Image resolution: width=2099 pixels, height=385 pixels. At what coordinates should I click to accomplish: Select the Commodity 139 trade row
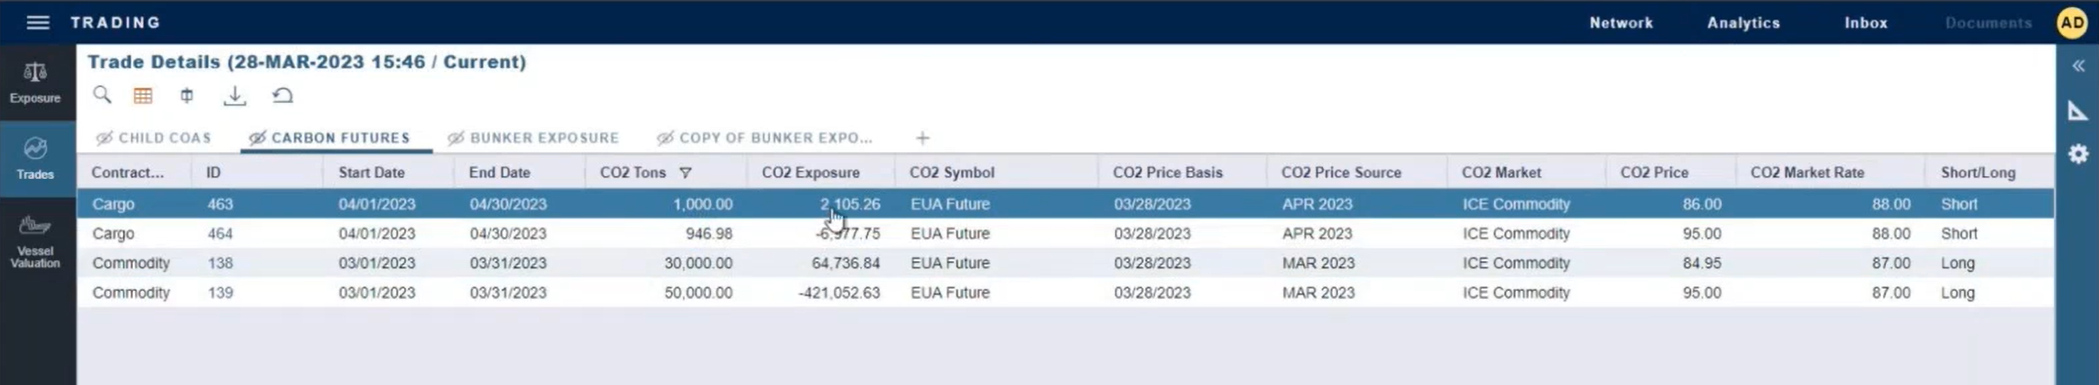point(1066,293)
